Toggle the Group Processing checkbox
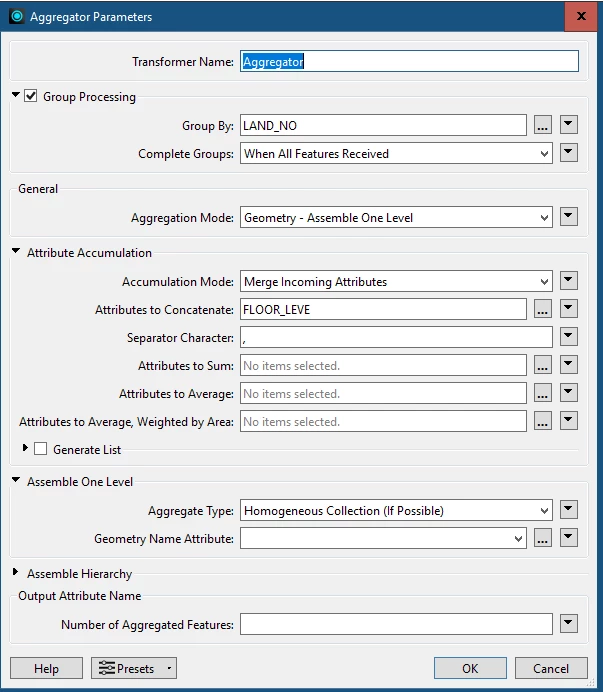The image size is (603, 692). click(30, 95)
